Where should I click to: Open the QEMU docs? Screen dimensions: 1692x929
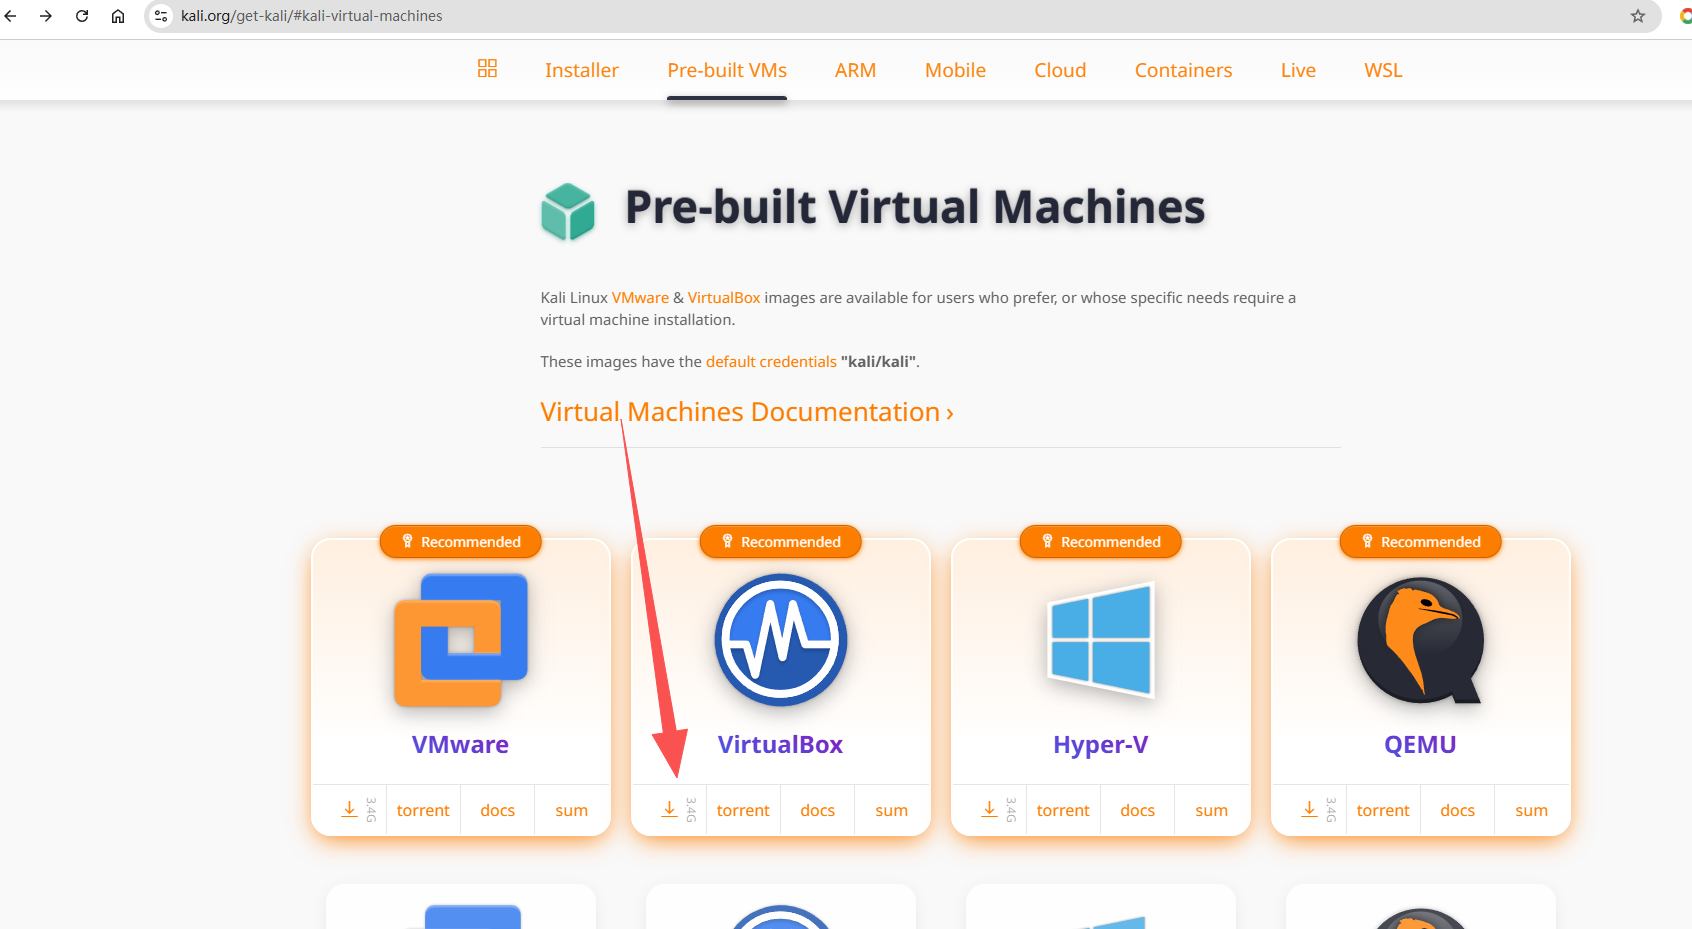[x=1457, y=810]
